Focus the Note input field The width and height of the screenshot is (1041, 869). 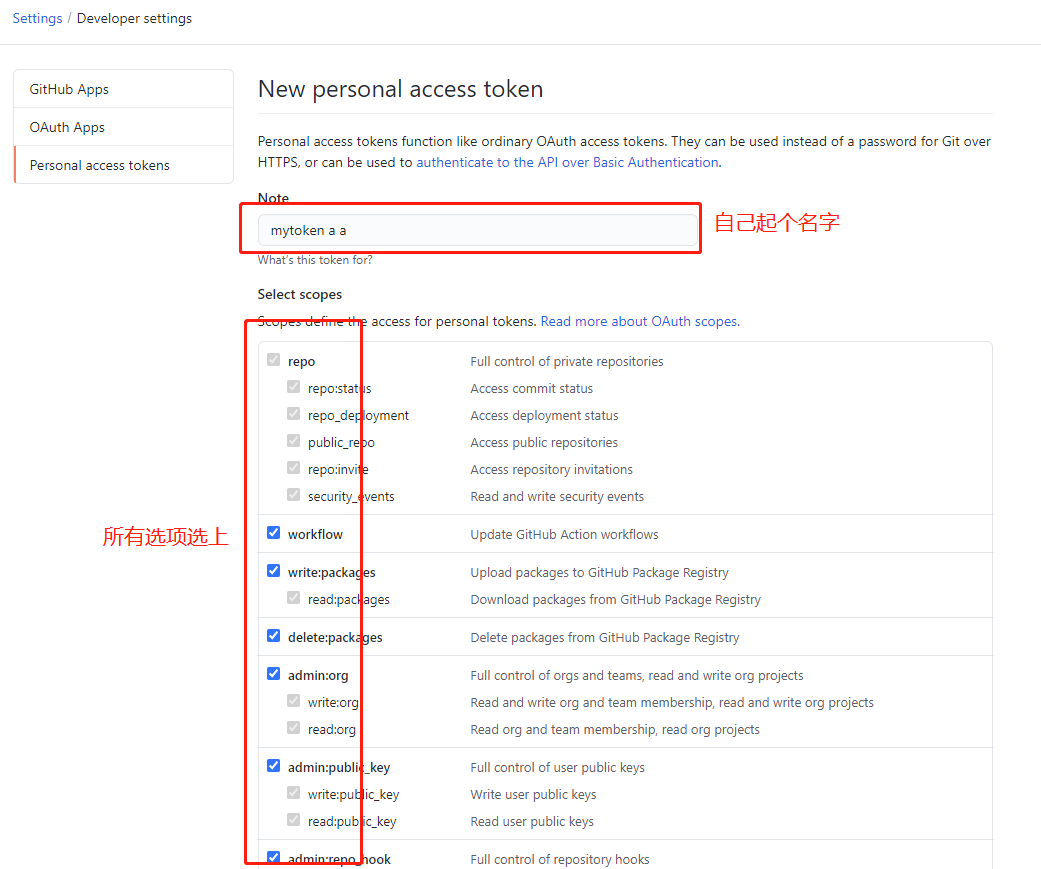point(478,230)
